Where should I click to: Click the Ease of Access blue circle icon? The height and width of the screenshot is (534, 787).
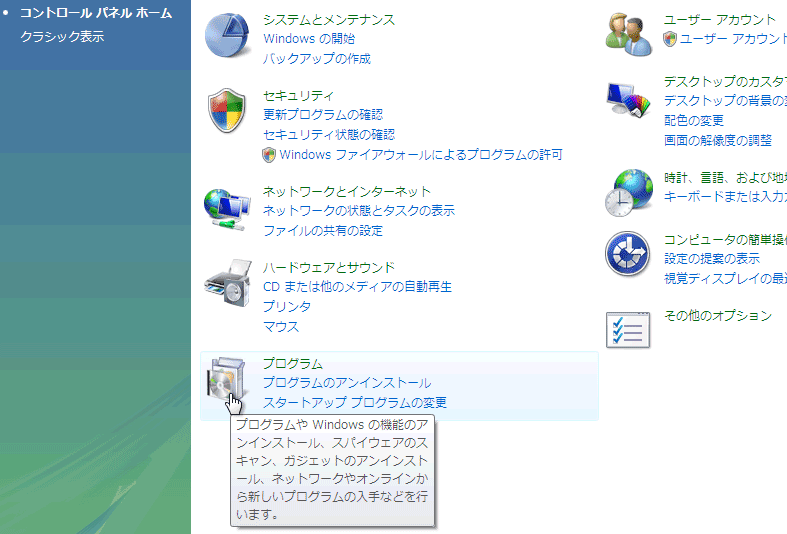click(x=629, y=255)
